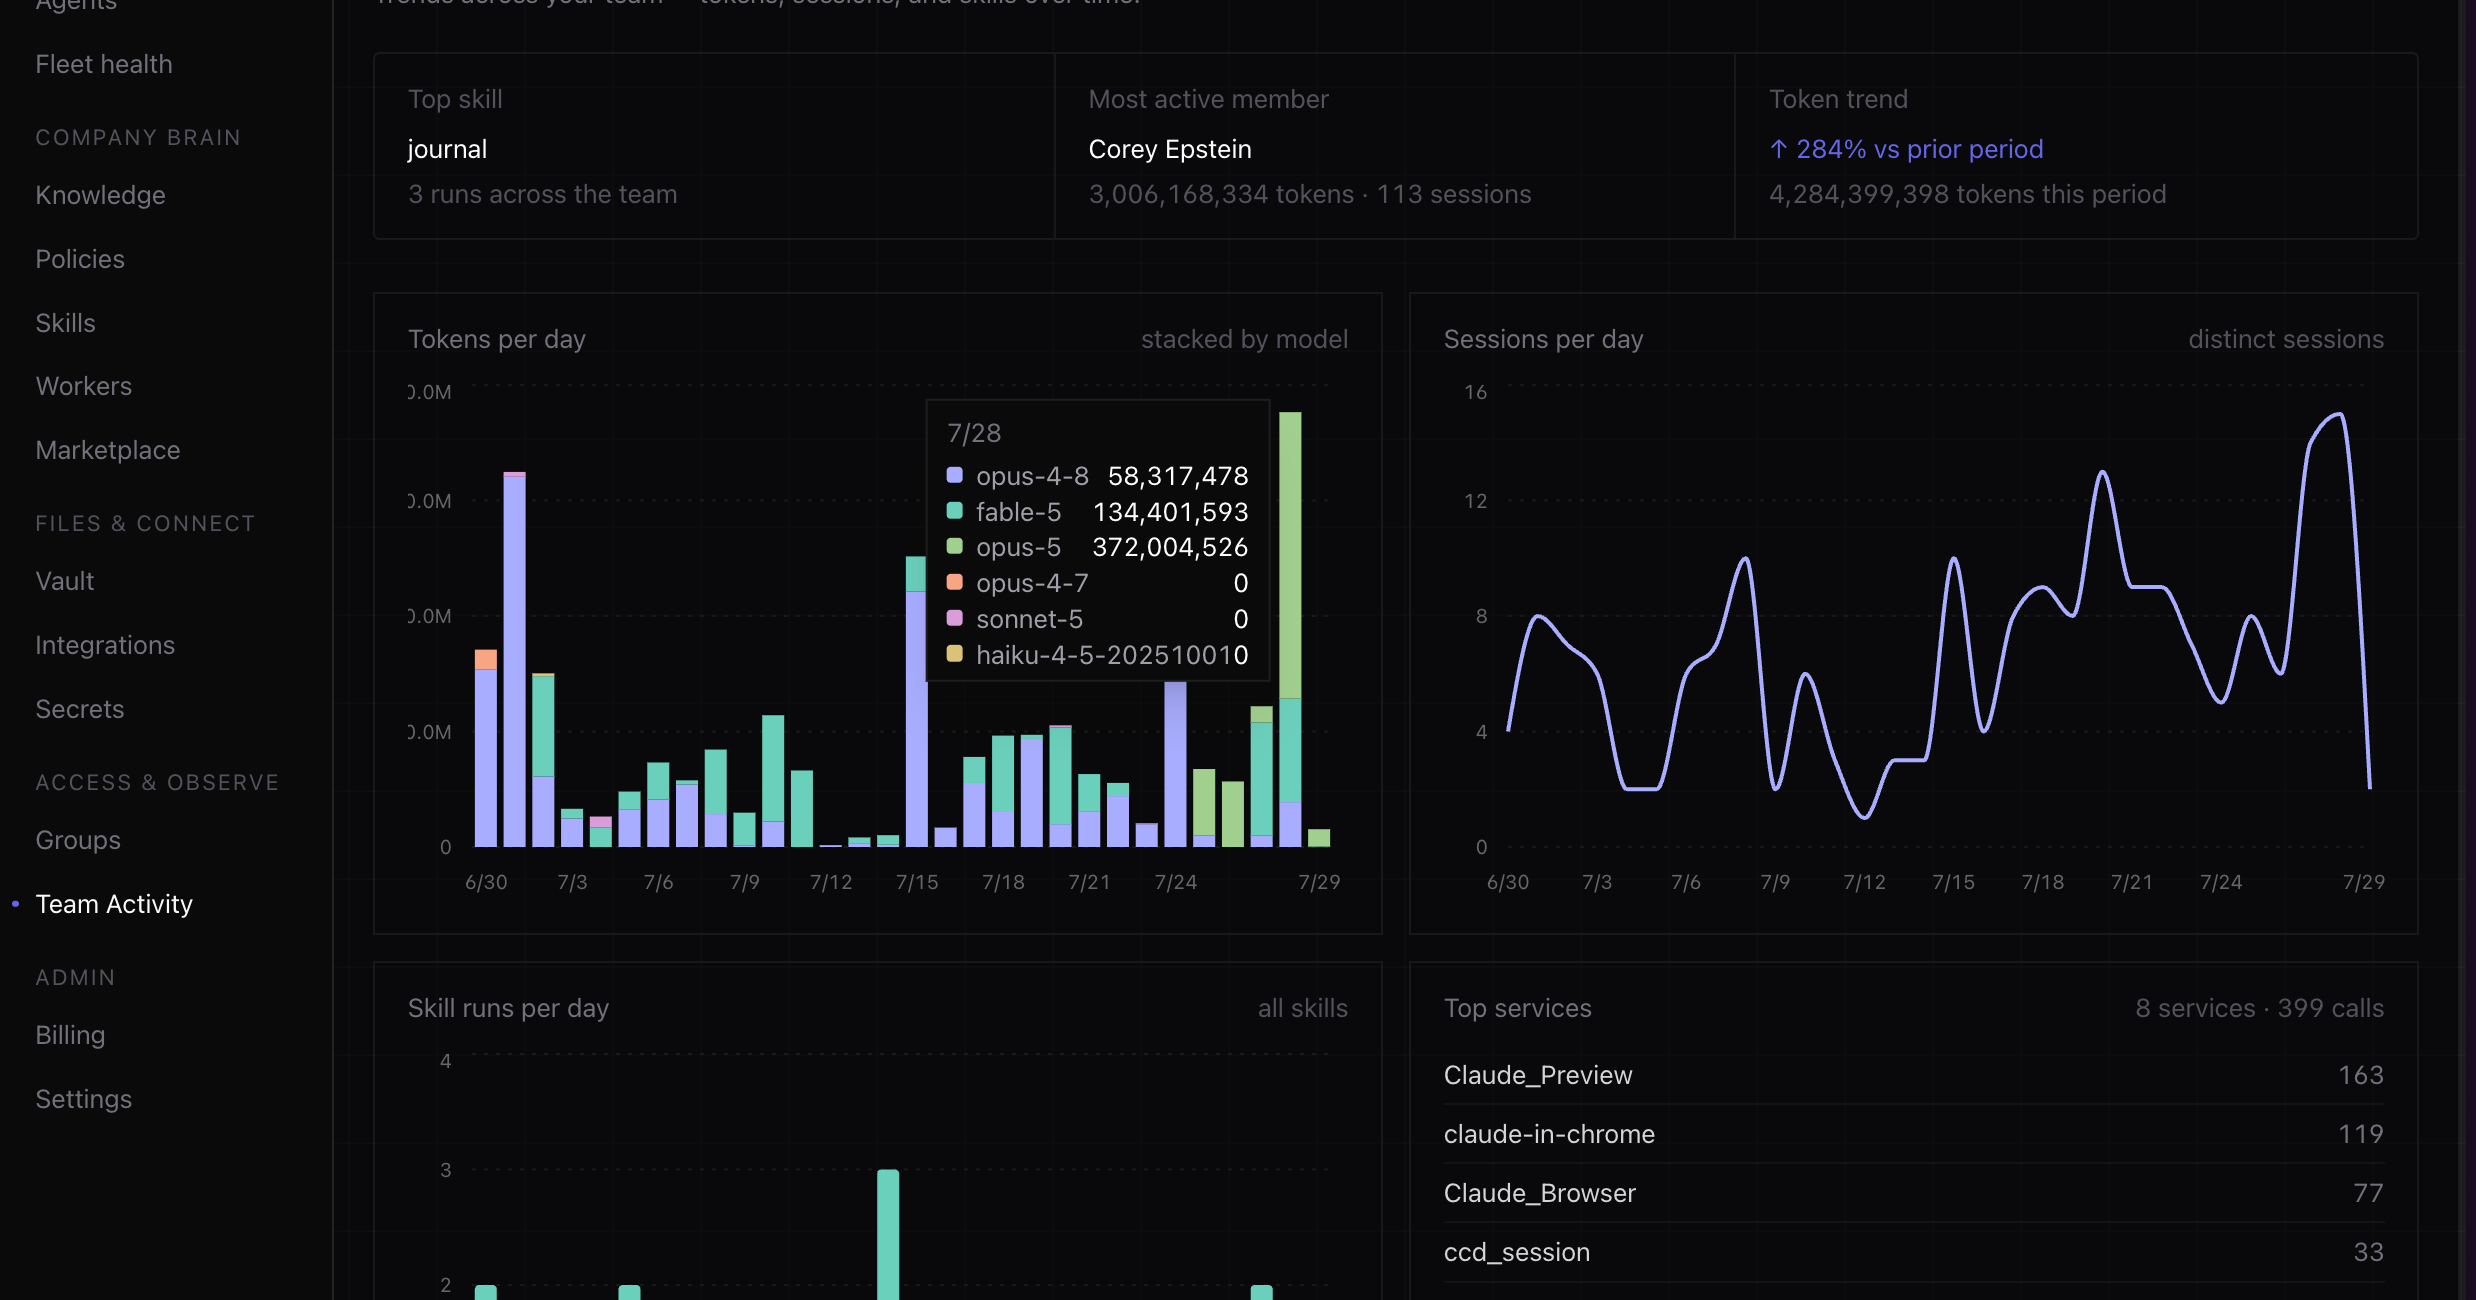Click the claude-in-chrome service row

(1913, 1134)
